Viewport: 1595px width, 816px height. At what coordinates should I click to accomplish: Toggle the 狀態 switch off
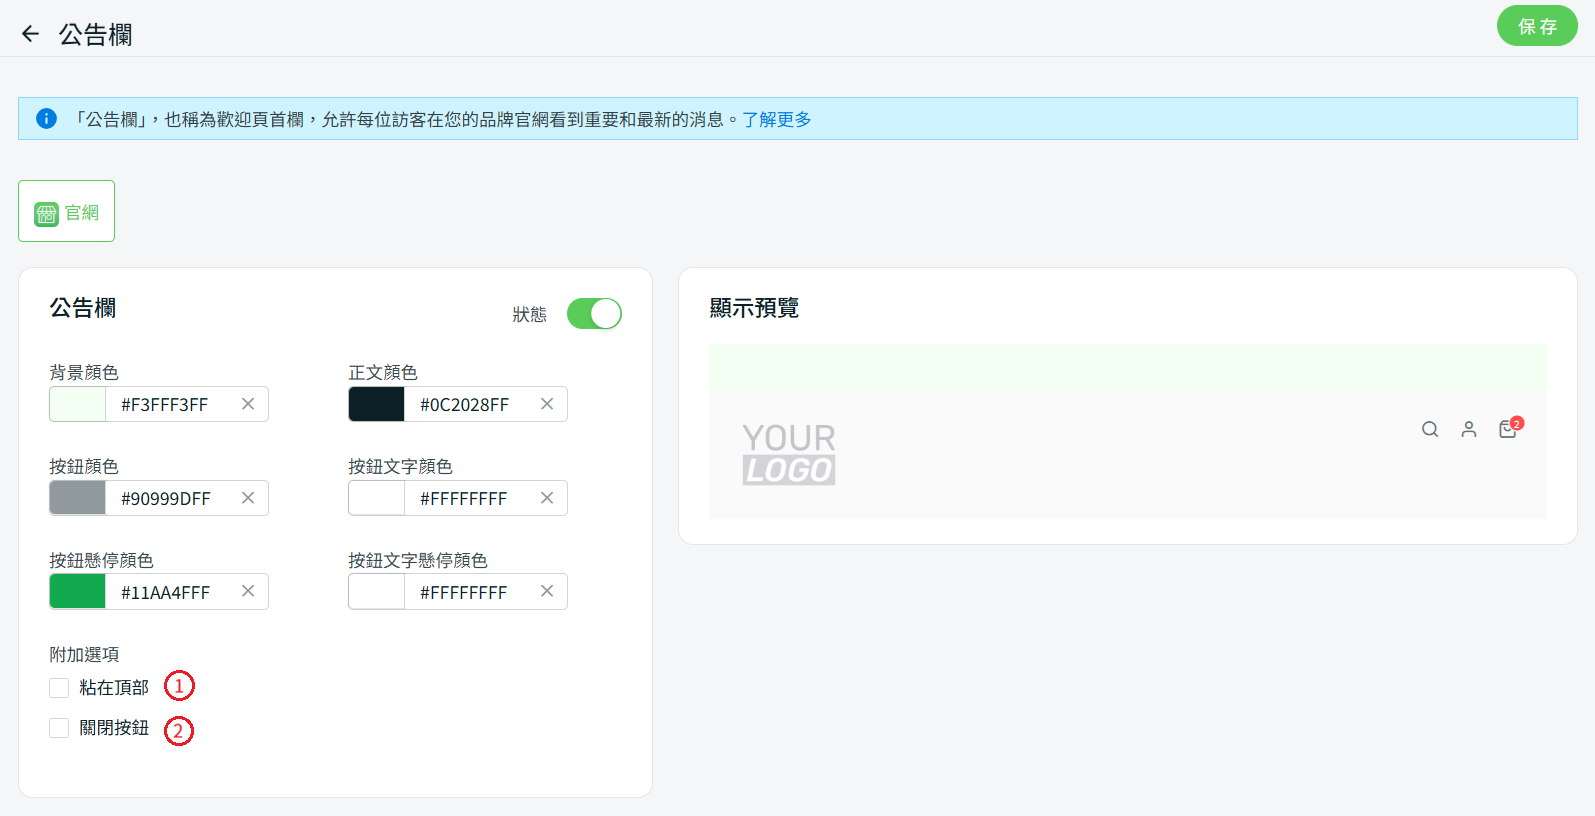[x=594, y=314]
